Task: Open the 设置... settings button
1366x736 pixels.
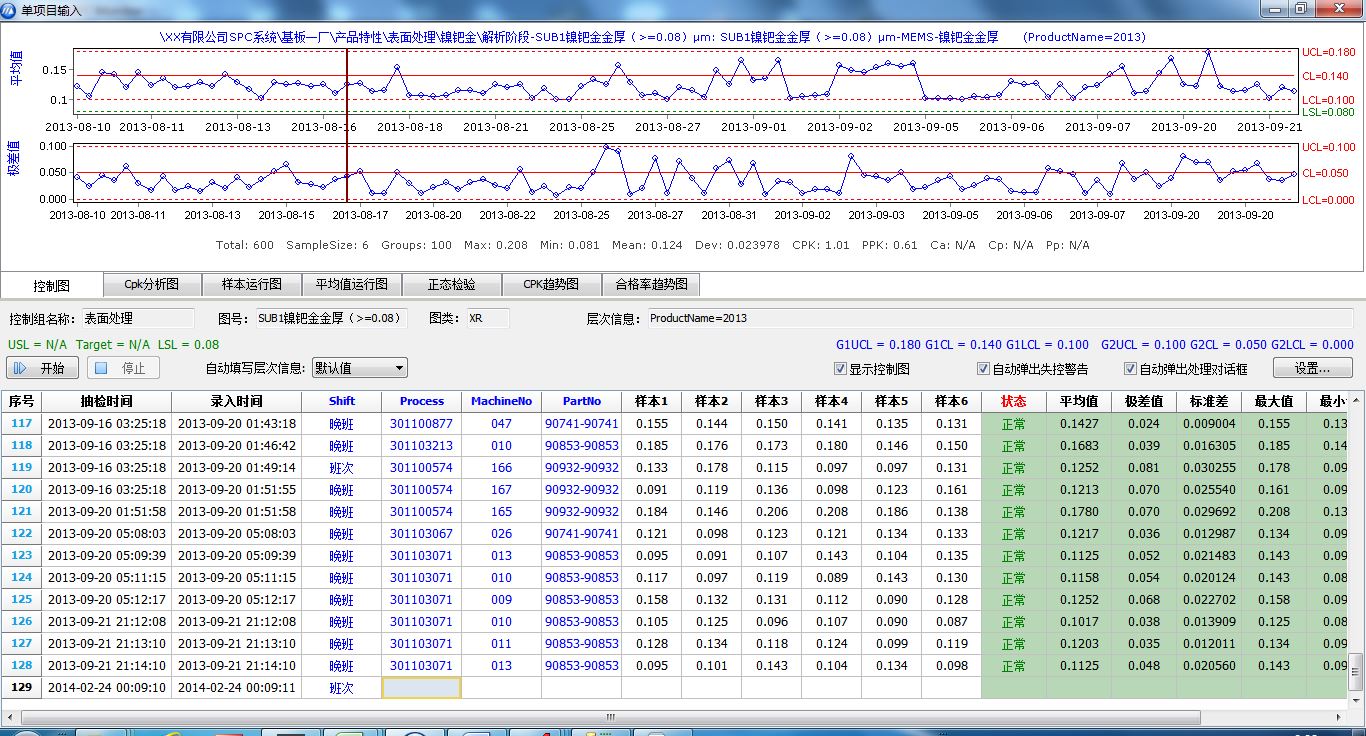Action: pyautogui.click(x=1312, y=368)
